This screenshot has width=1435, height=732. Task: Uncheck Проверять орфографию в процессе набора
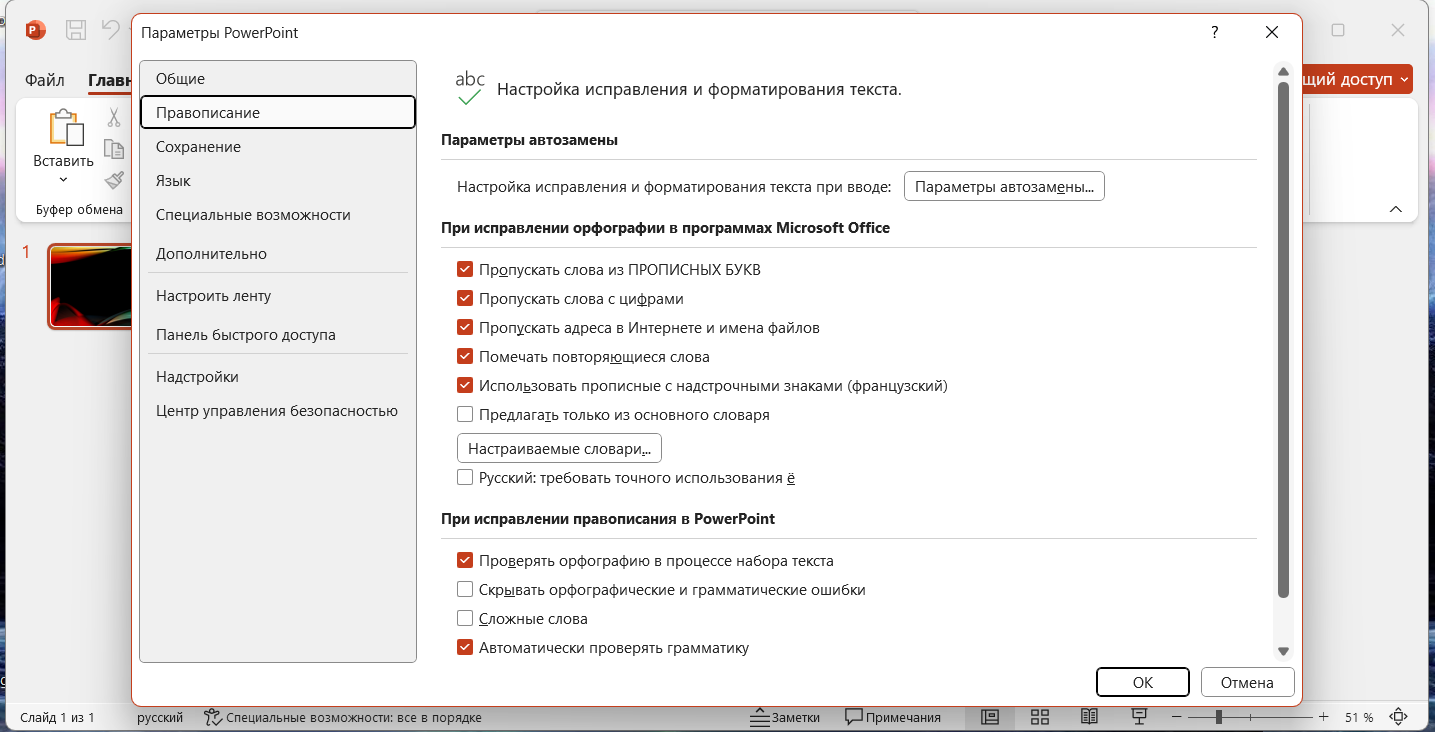click(465, 561)
